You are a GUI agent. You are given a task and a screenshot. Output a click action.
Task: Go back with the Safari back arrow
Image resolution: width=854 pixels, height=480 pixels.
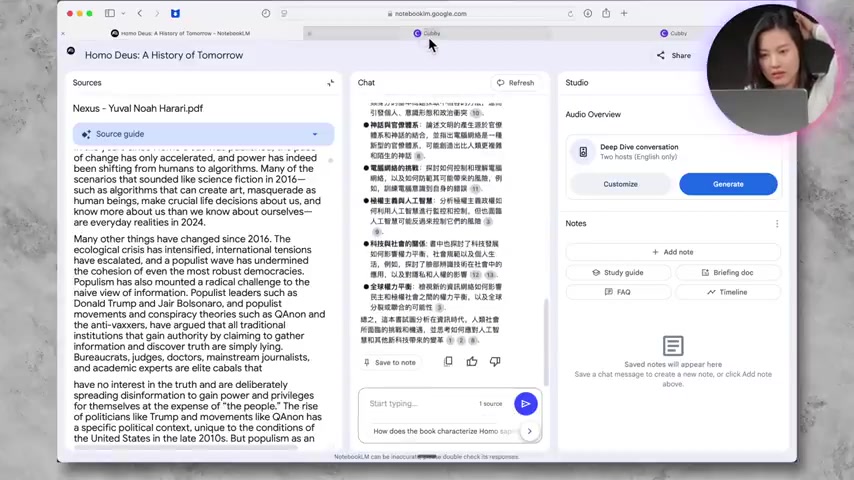(140, 13)
